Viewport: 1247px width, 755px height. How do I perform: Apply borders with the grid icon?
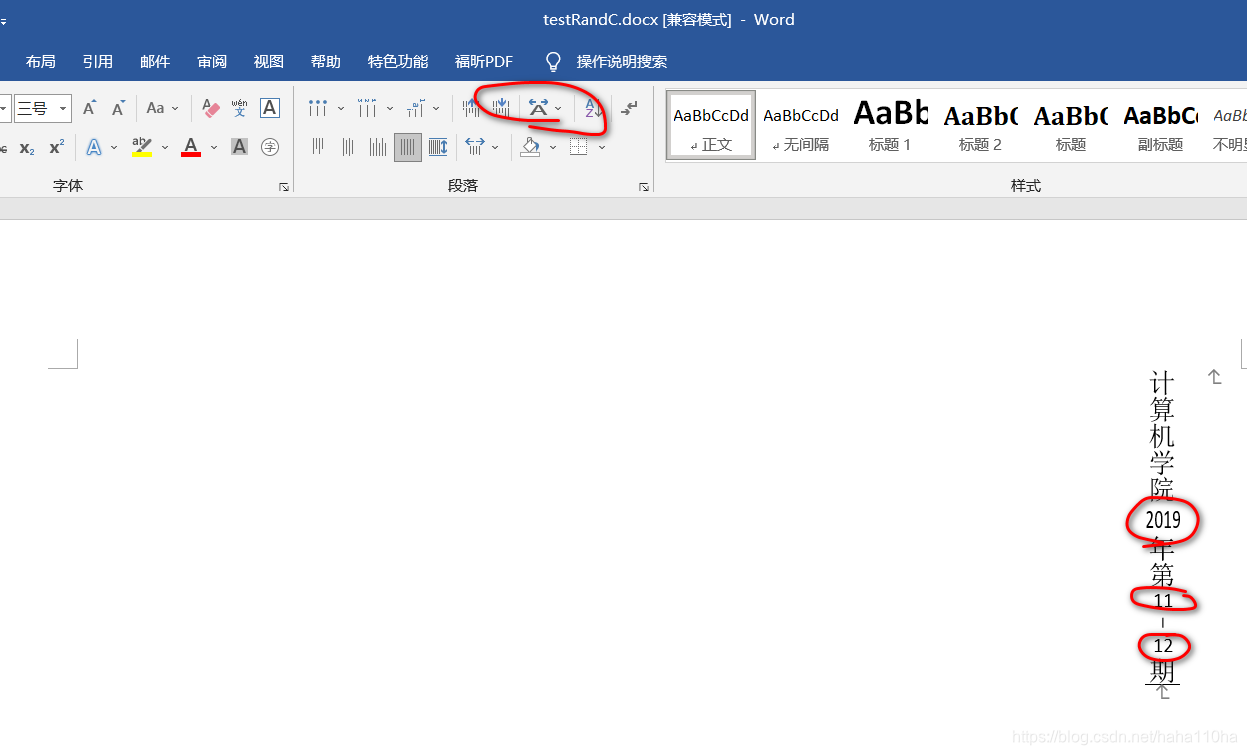(578, 147)
